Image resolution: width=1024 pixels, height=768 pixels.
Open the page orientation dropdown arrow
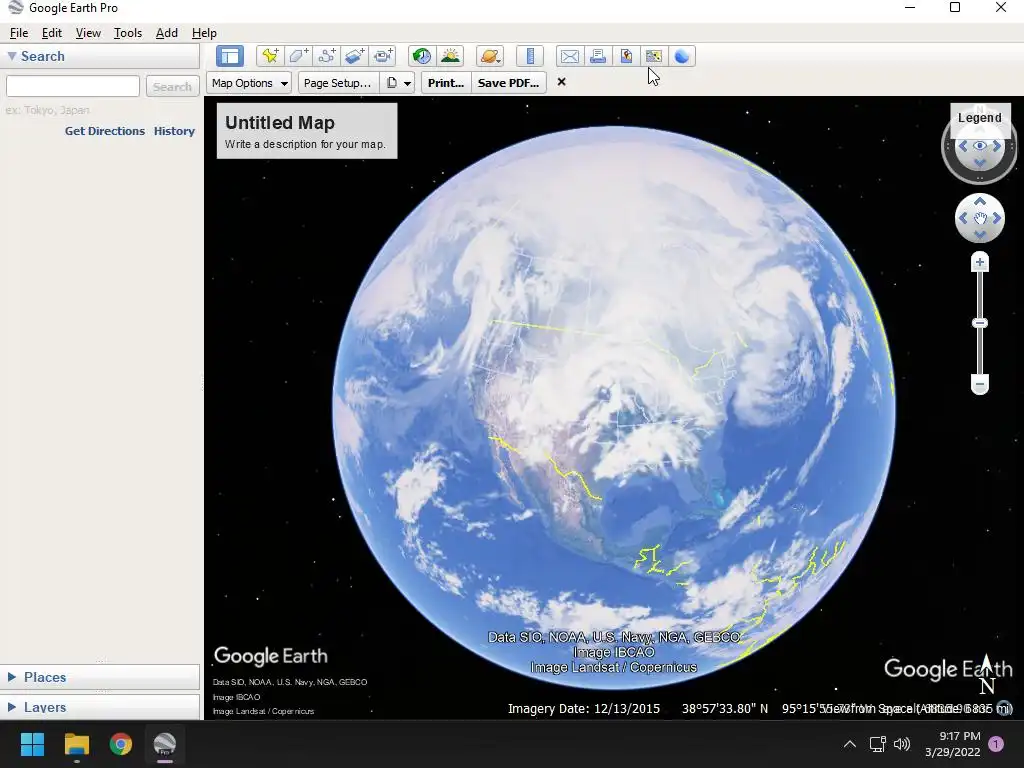click(x=407, y=84)
